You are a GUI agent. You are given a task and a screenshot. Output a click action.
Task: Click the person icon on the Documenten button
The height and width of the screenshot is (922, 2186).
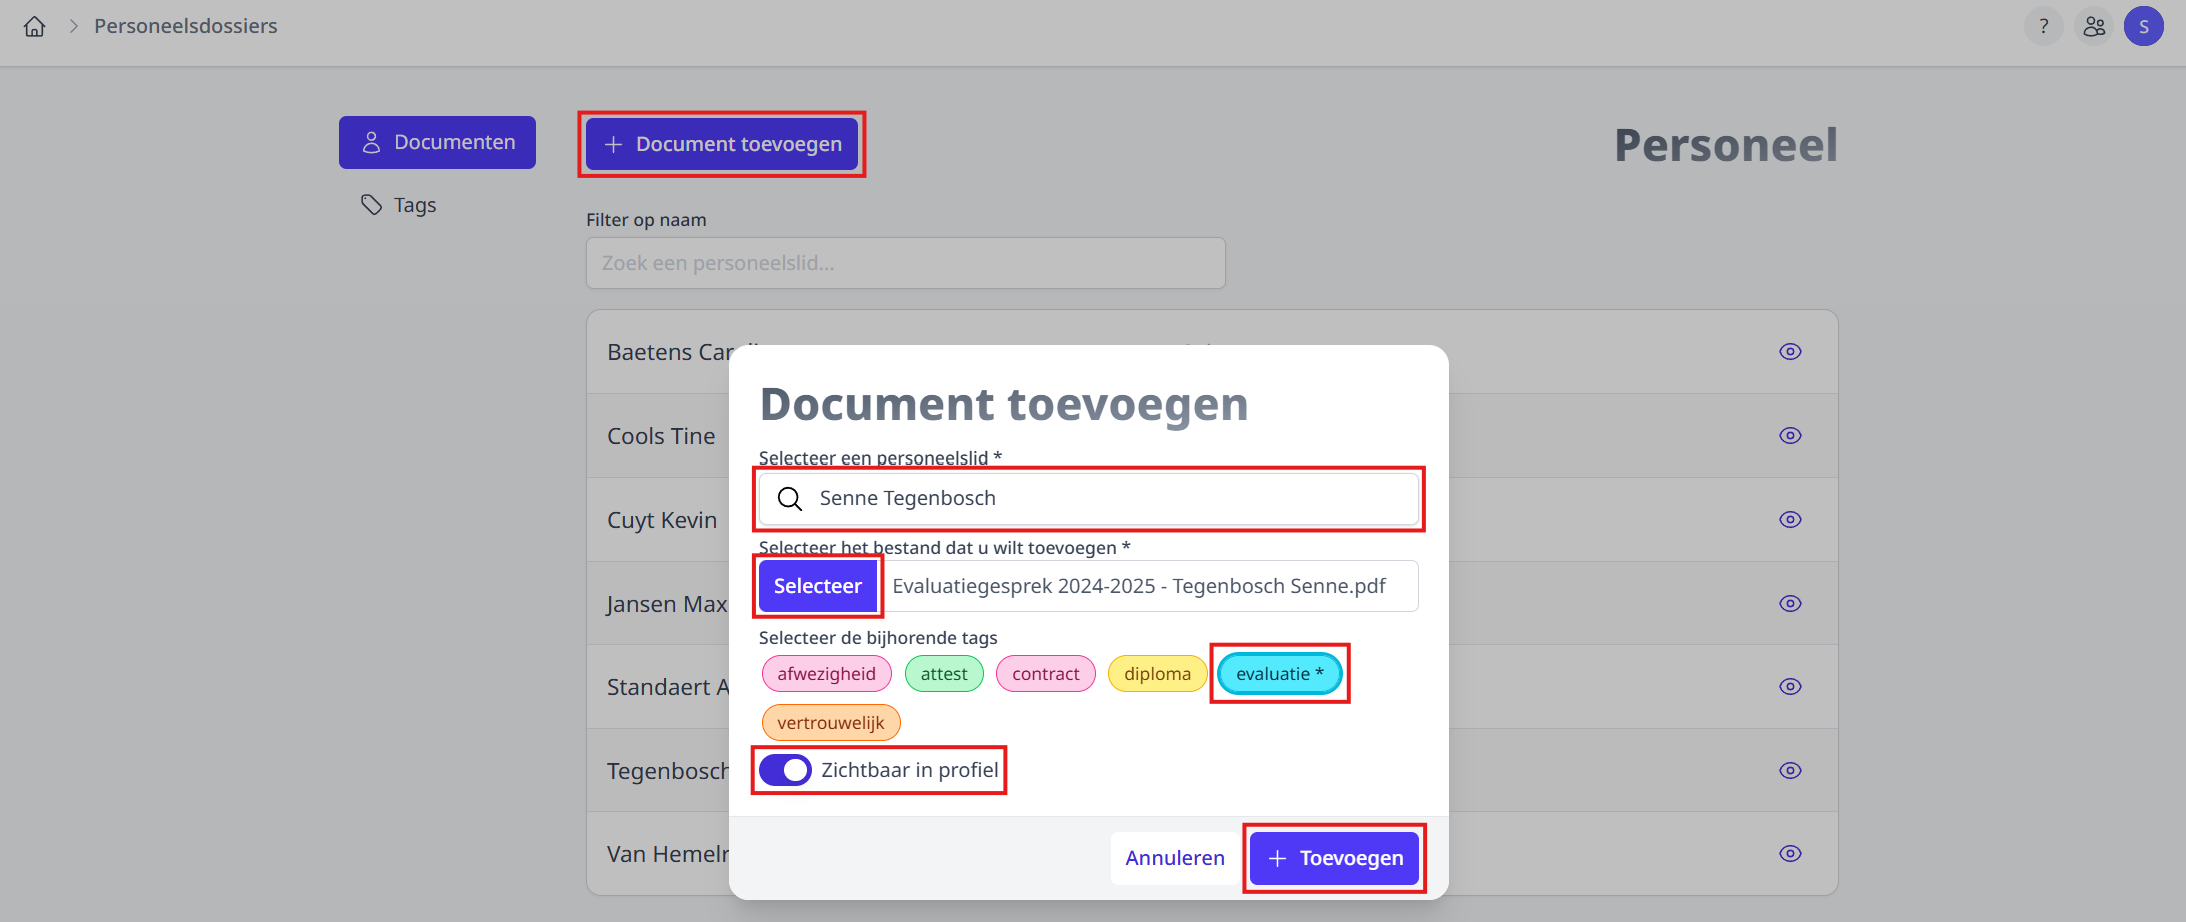point(372,141)
